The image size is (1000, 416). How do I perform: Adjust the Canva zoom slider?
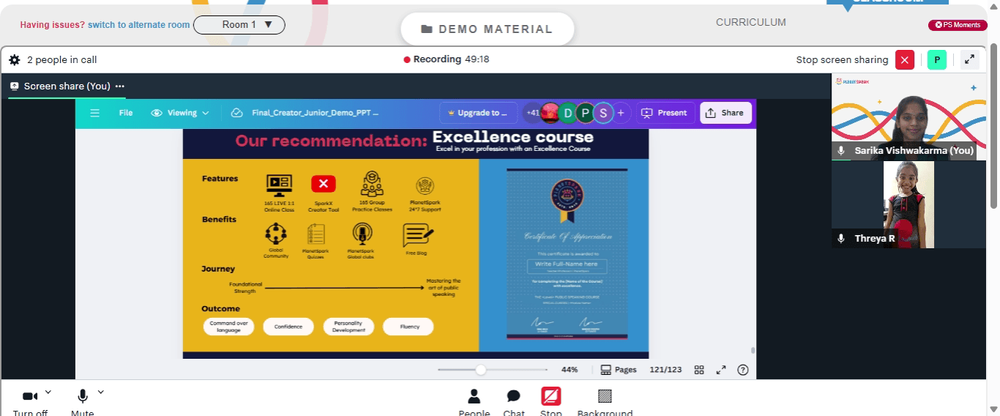point(480,370)
